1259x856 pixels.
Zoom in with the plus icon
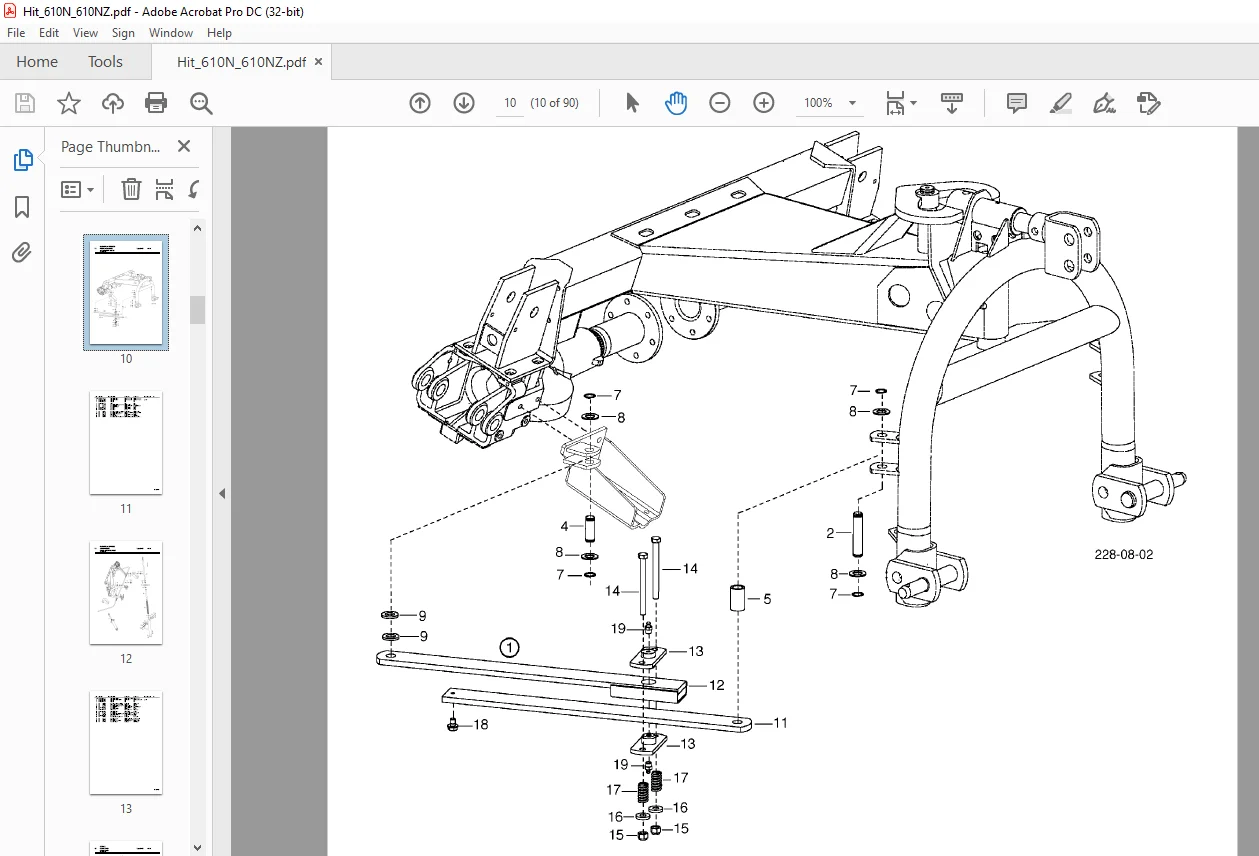[764, 103]
